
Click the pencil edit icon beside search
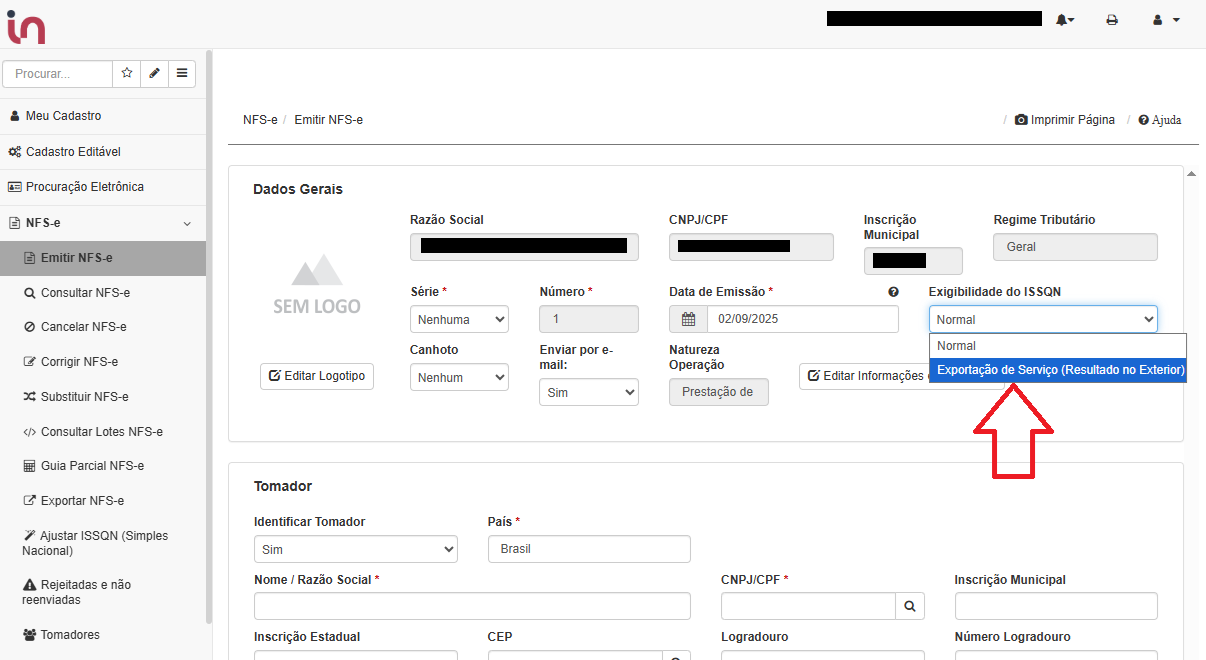154,73
